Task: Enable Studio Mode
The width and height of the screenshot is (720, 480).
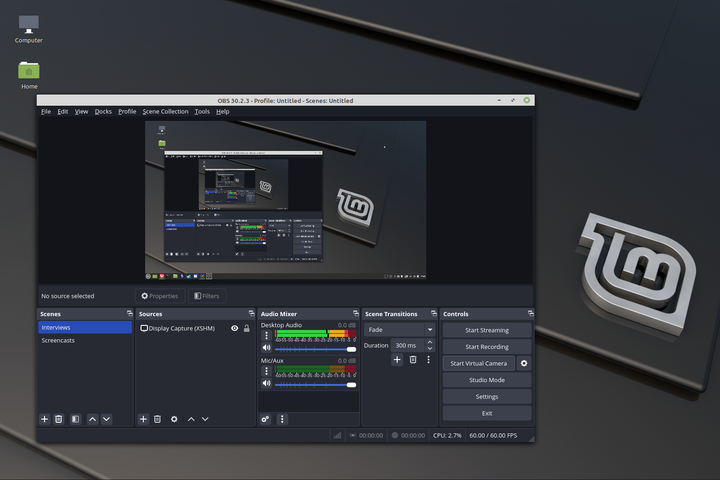Action: pyautogui.click(x=487, y=380)
